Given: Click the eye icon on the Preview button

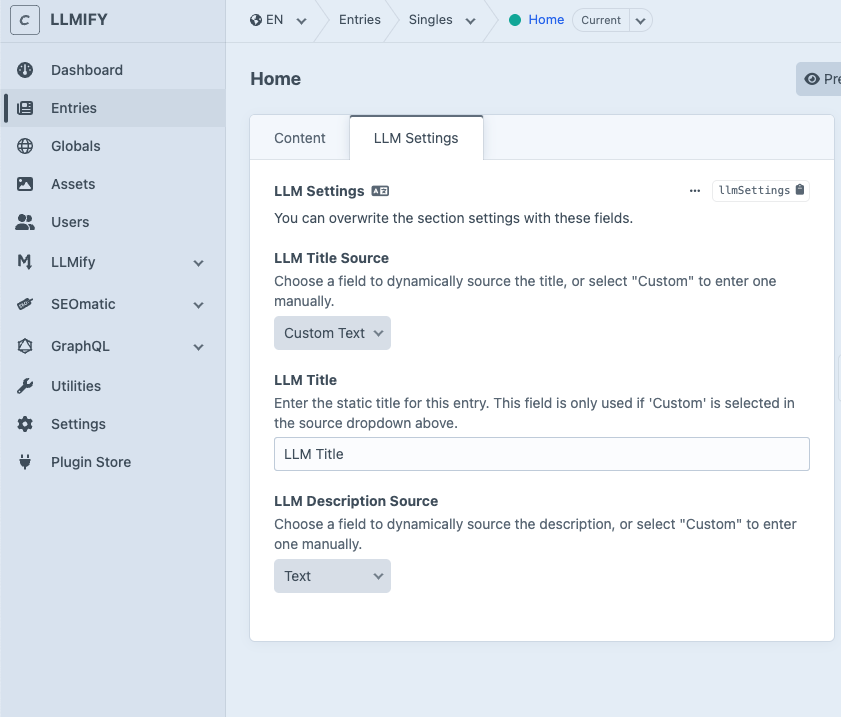Looking at the screenshot, I should coord(812,79).
